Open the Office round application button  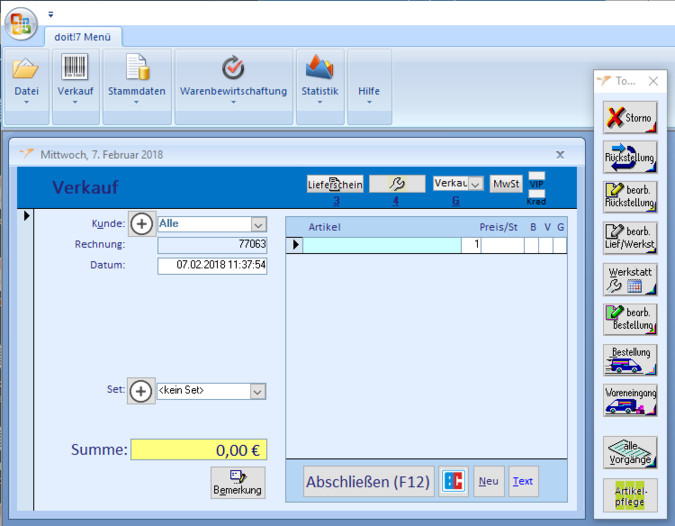click(x=21, y=24)
